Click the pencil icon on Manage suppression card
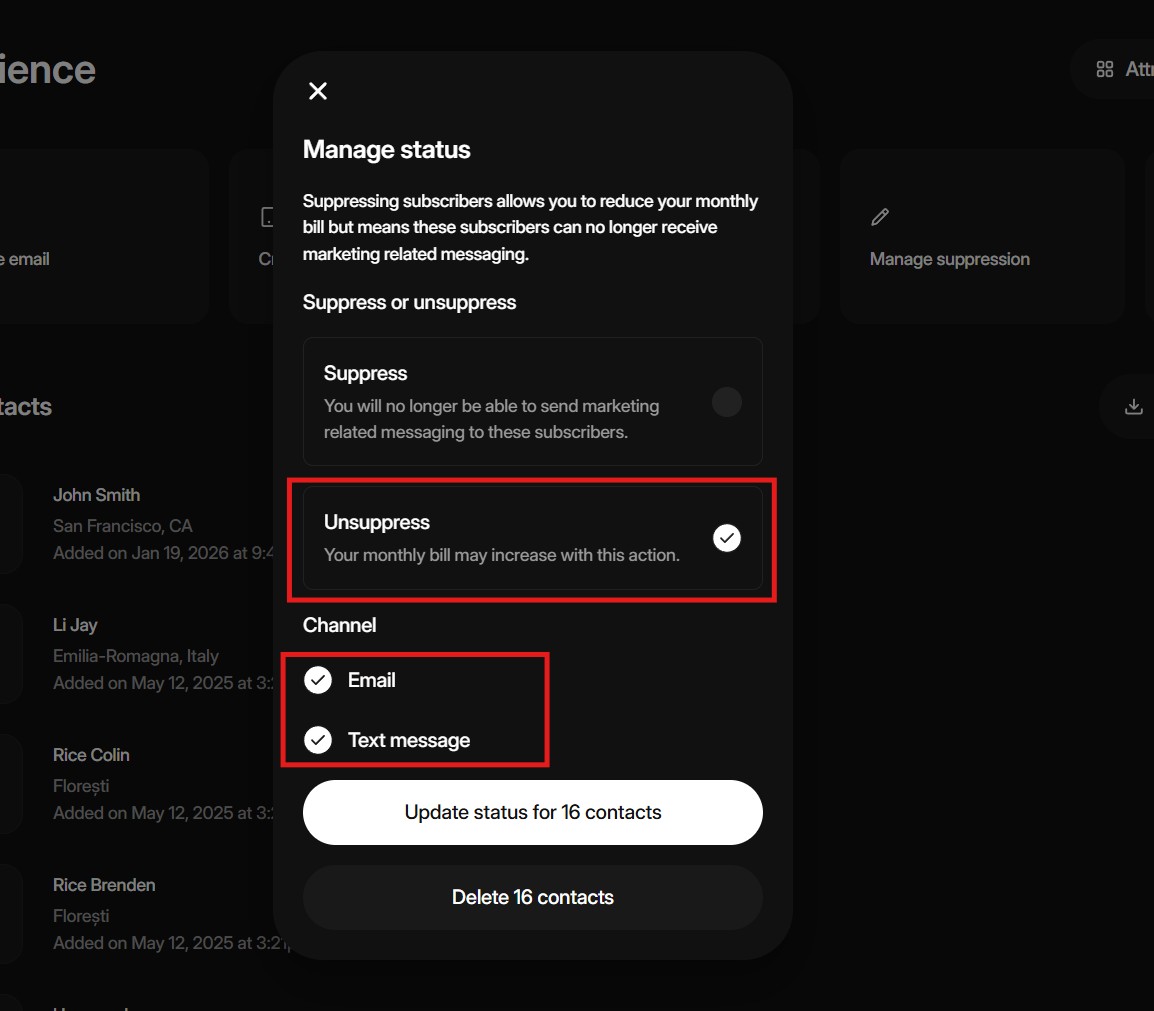The width and height of the screenshot is (1154, 1011). pyautogui.click(x=880, y=217)
